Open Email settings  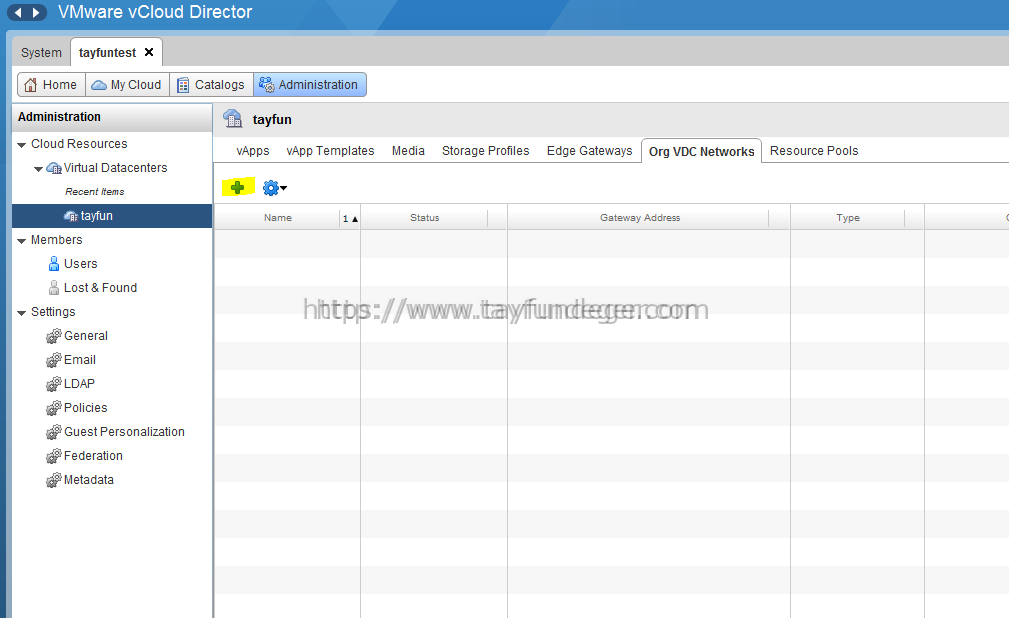[80, 360]
